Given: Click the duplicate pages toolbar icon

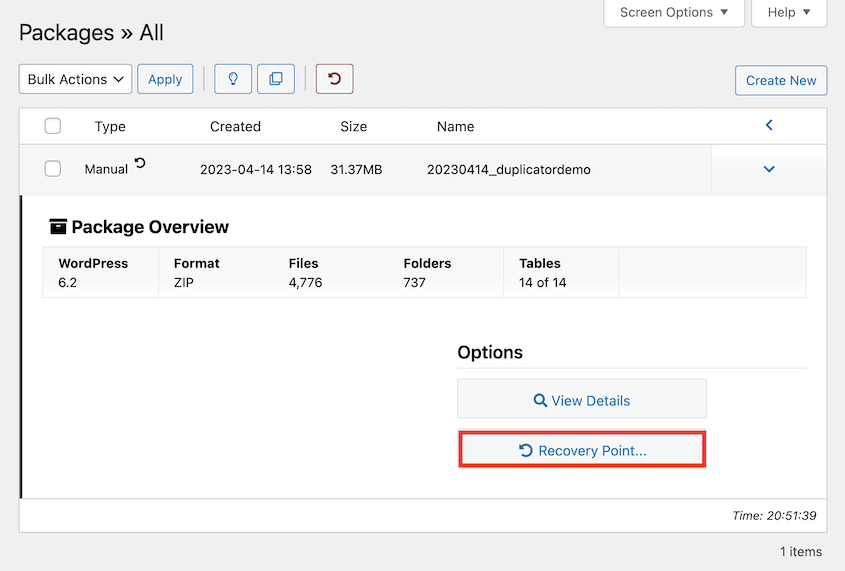Looking at the screenshot, I should click(276, 79).
